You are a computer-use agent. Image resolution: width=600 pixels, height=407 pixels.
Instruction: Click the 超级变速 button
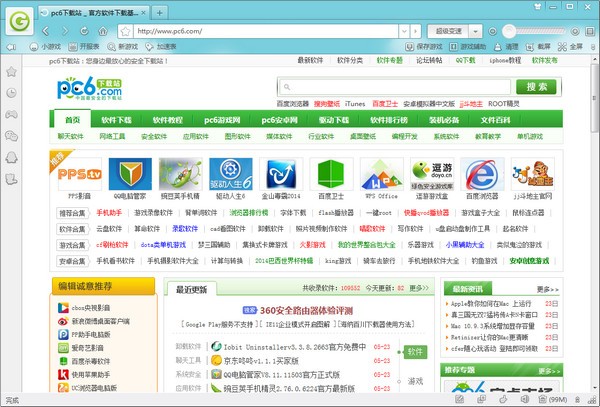[448, 31]
